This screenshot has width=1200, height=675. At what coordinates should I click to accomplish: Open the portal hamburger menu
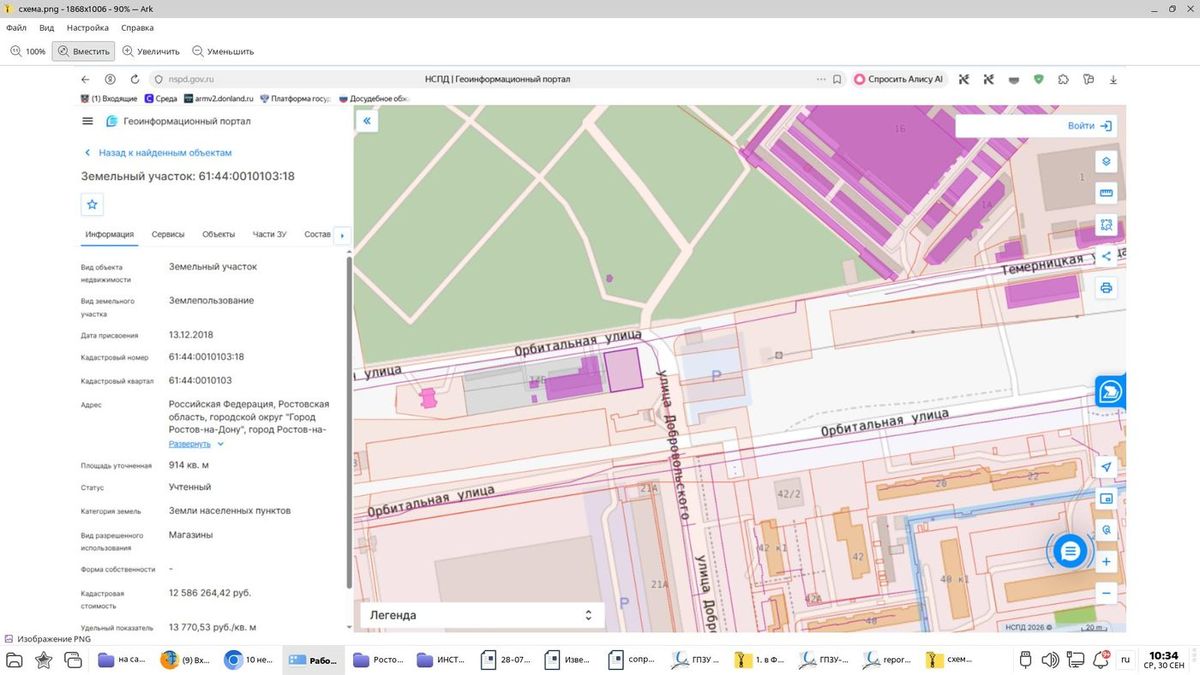pyautogui.click(x=88, y=121)
